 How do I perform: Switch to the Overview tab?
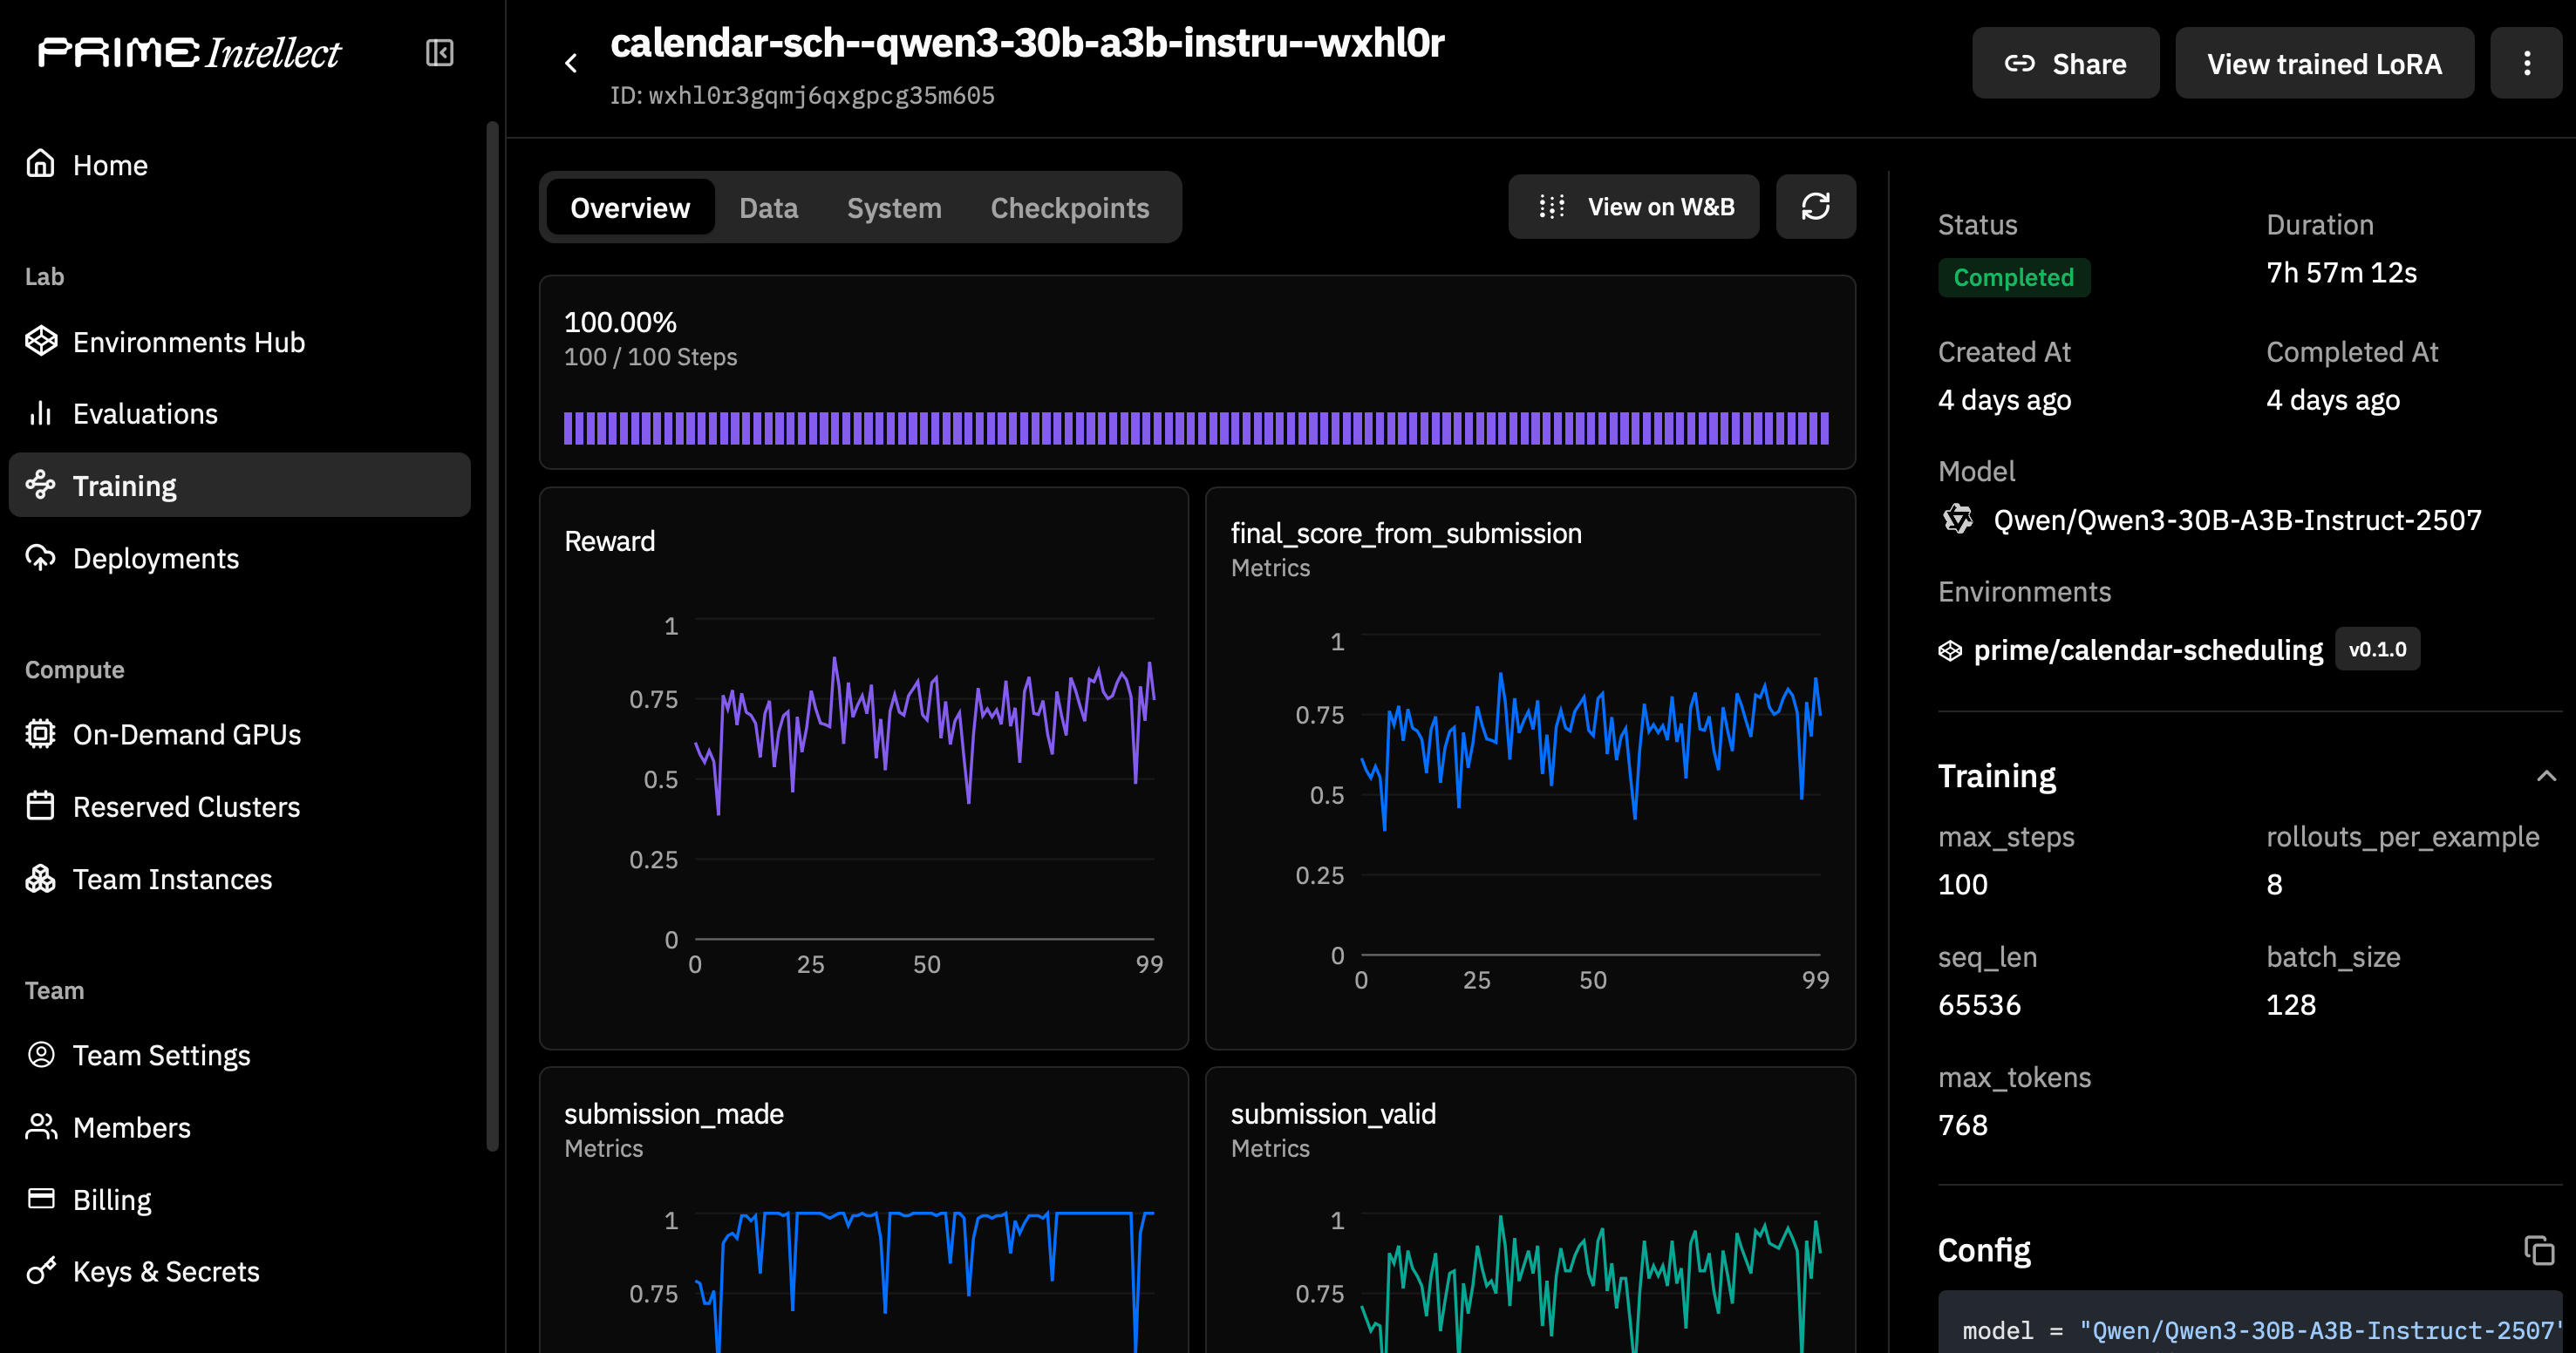(x=630, y=207)
